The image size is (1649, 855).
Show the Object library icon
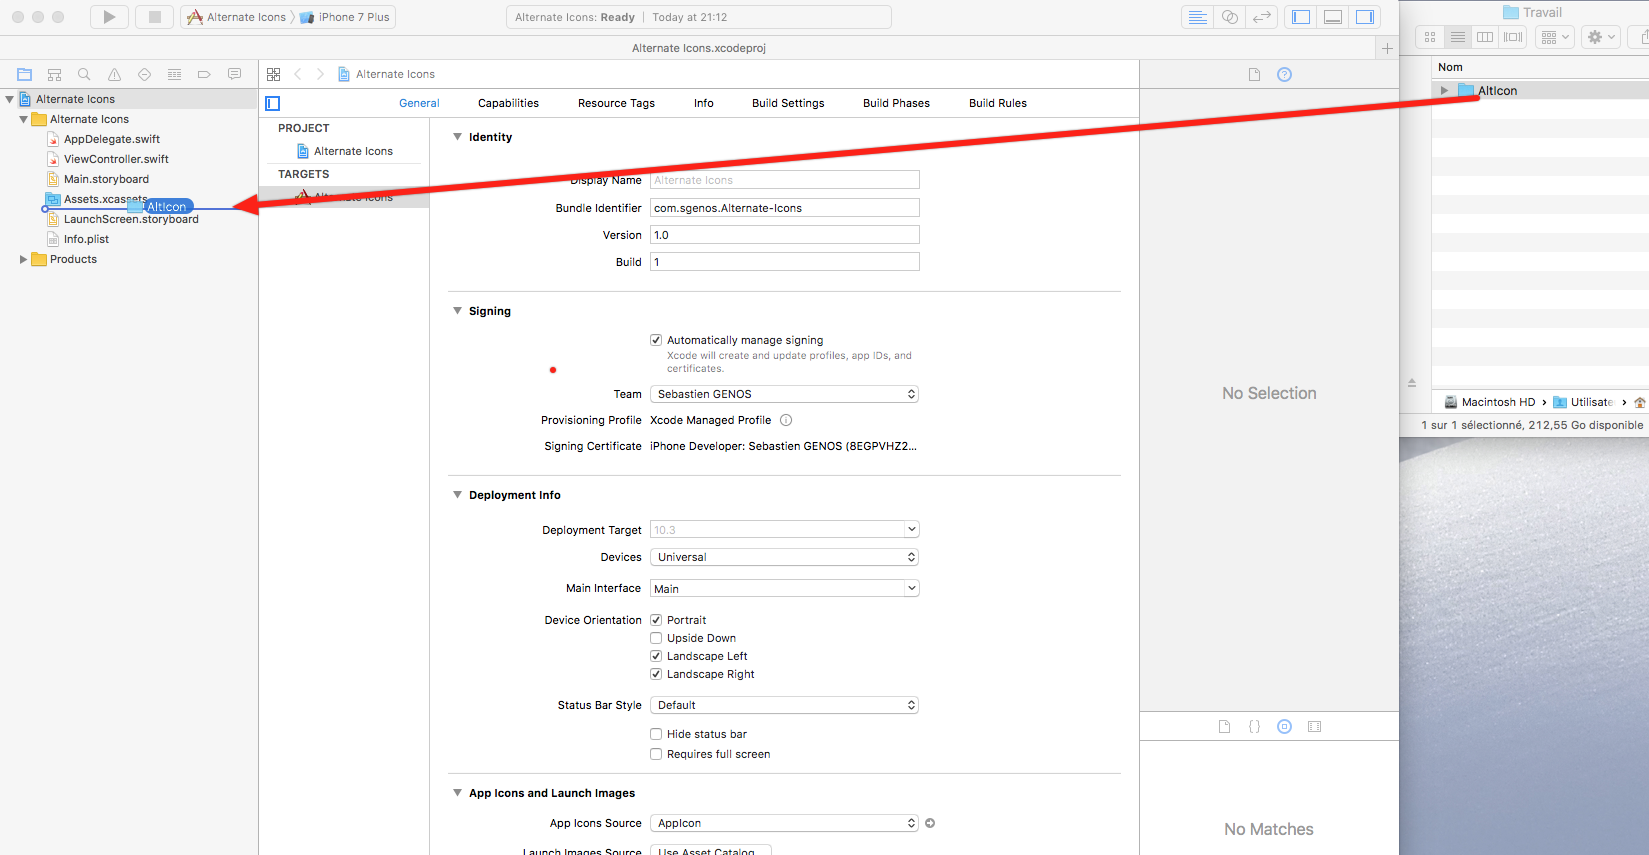point(1284,727)
